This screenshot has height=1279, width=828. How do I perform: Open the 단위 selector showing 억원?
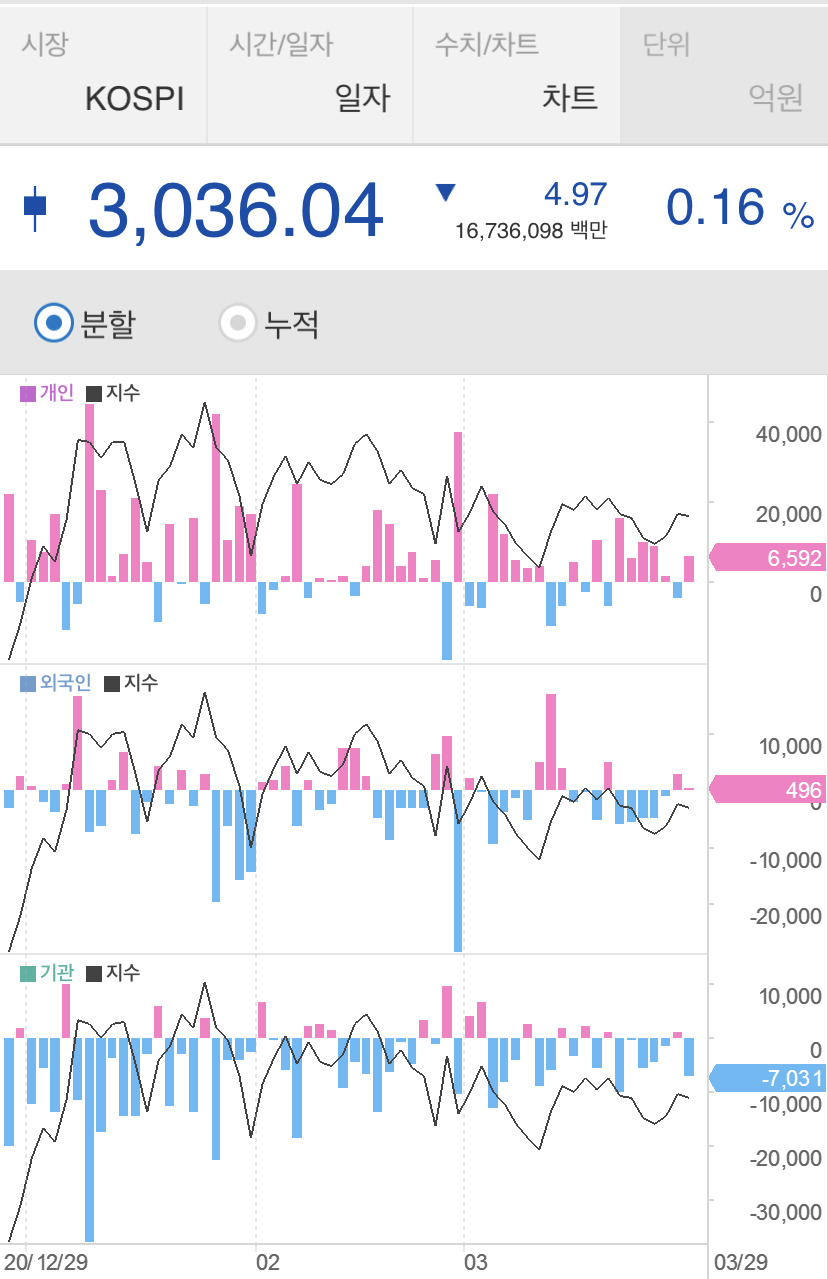(x=724, y=75)
